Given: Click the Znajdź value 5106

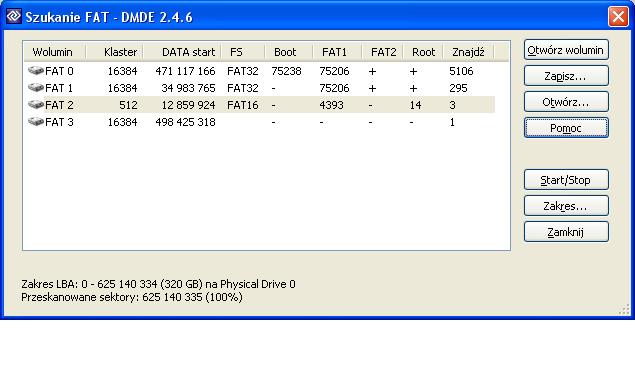Looking at the screenshot, I should (461, 71).
